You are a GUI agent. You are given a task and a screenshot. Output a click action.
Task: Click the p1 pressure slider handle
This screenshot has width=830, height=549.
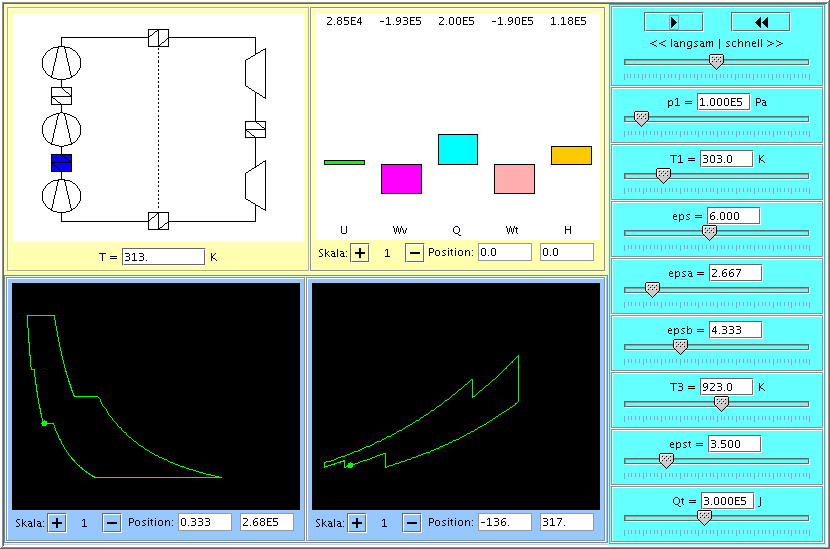point(641,118)
